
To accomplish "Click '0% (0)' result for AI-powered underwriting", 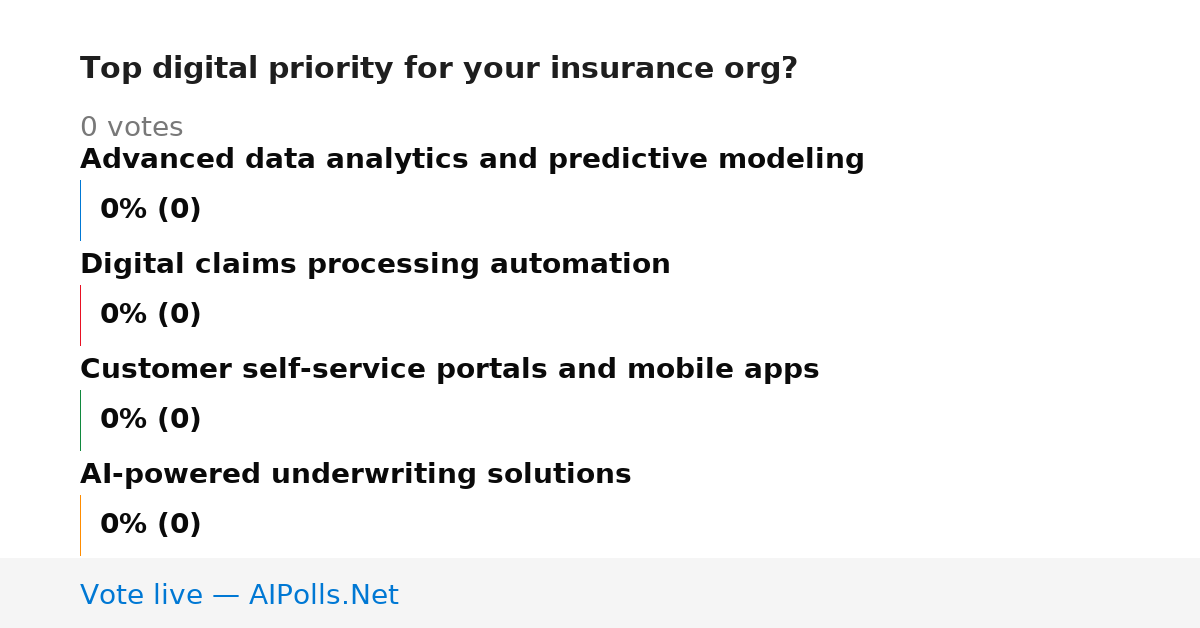I will tap(150, 525).
